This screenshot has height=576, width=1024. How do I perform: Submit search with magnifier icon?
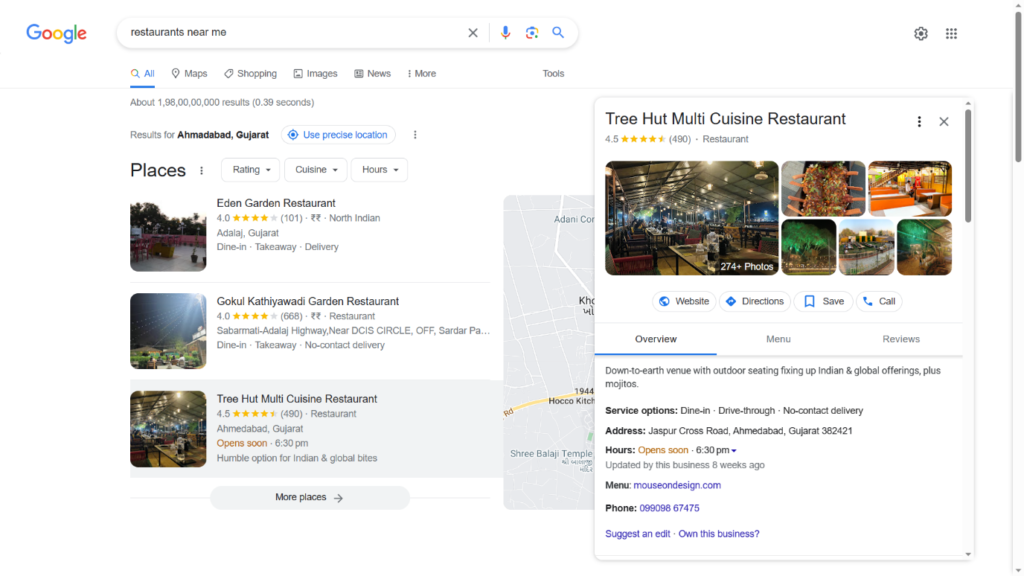tap(558, 33)
